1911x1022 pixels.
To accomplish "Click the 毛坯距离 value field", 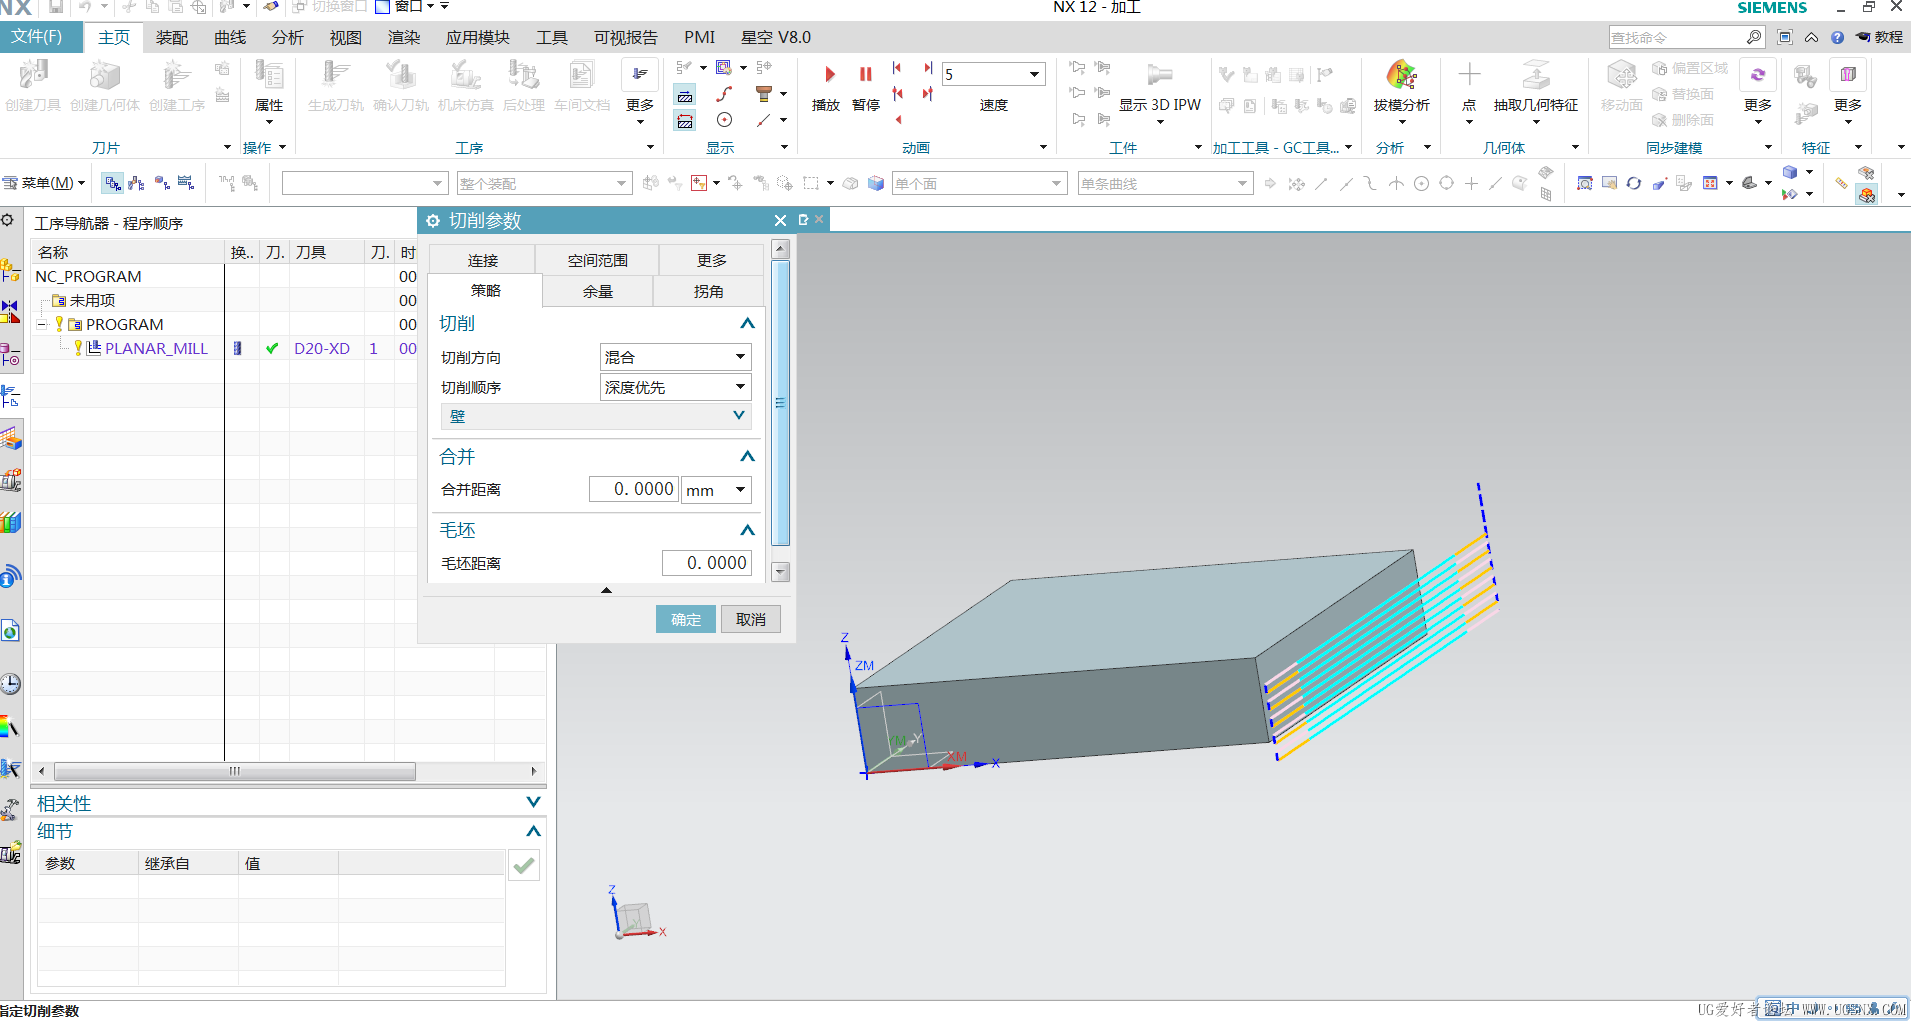I will (706, 563).
